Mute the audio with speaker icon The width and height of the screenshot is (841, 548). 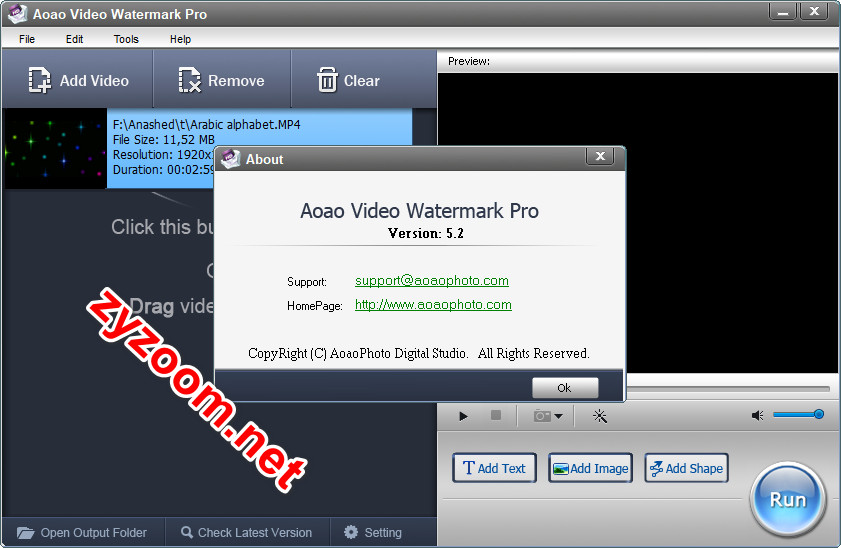pyautogui.click(x=757, y=416)
